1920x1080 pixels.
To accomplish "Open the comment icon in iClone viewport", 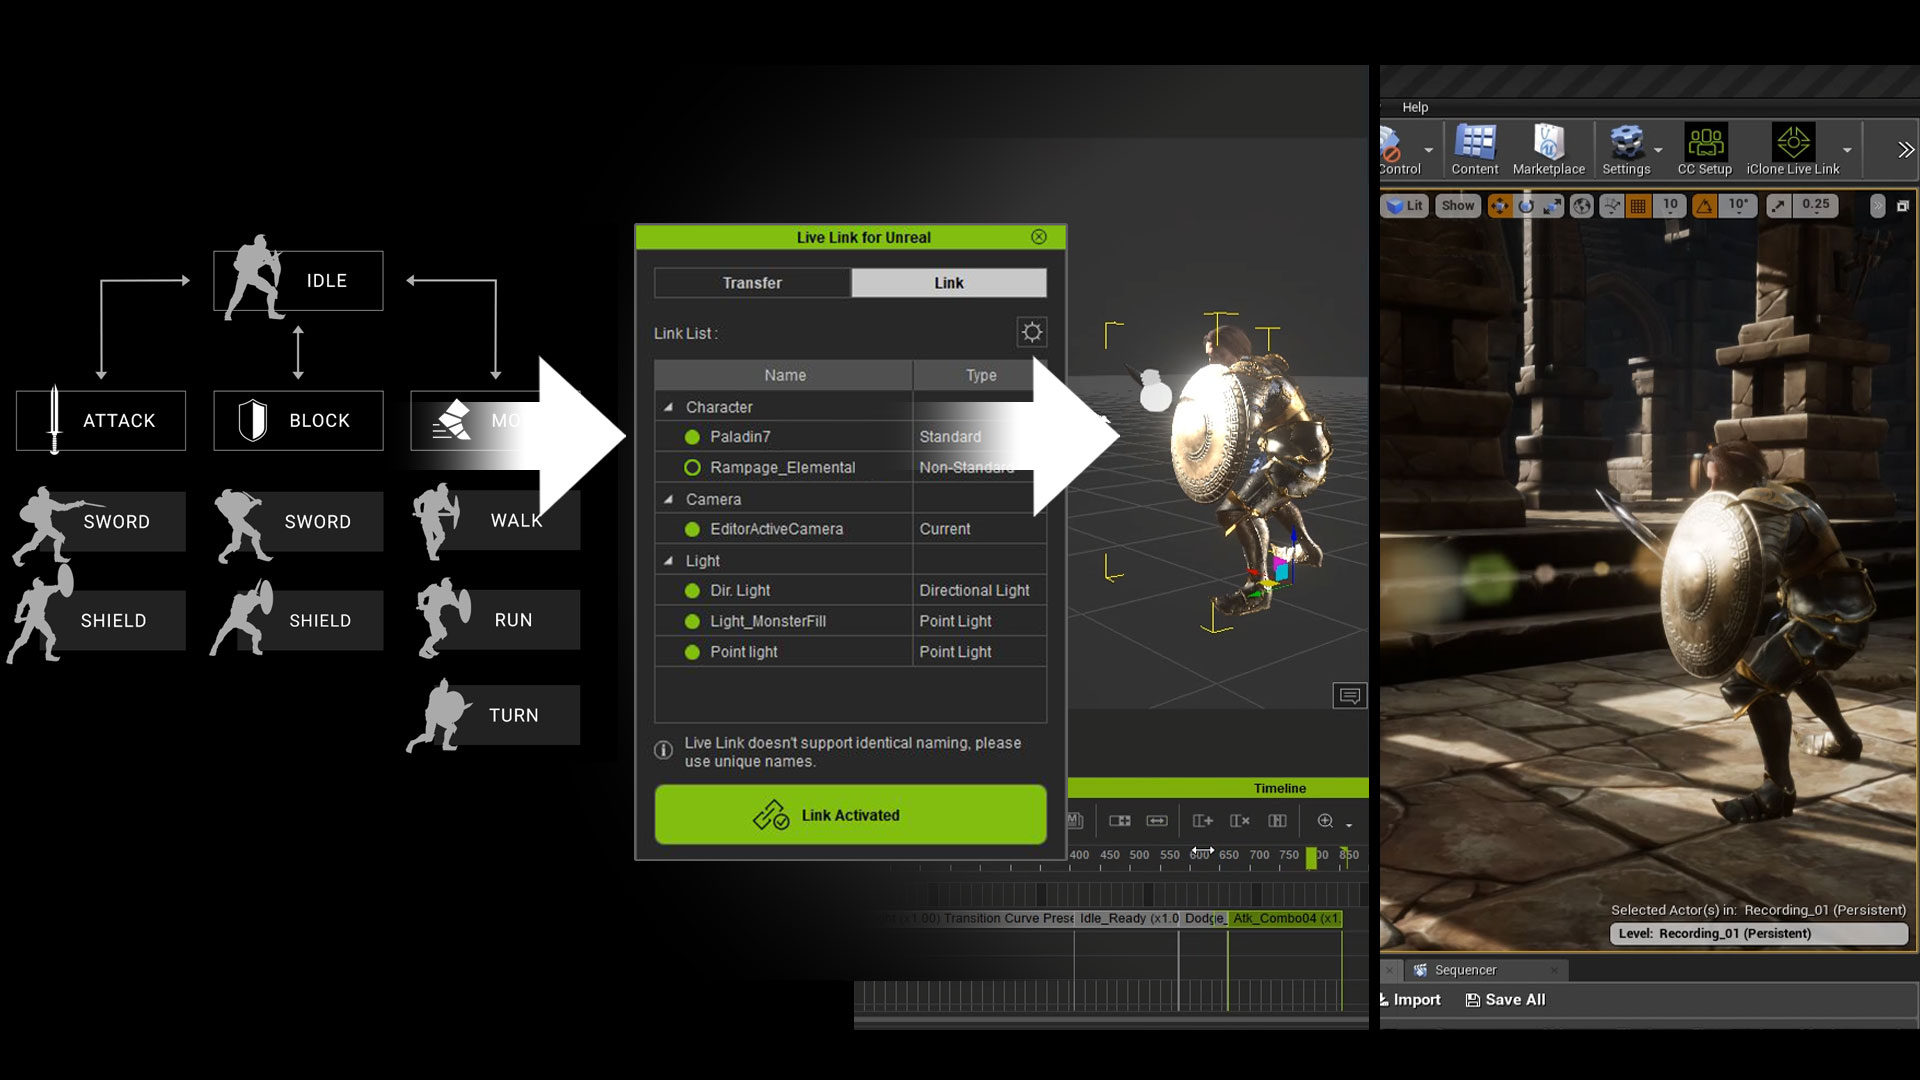I will [1350, 695].
